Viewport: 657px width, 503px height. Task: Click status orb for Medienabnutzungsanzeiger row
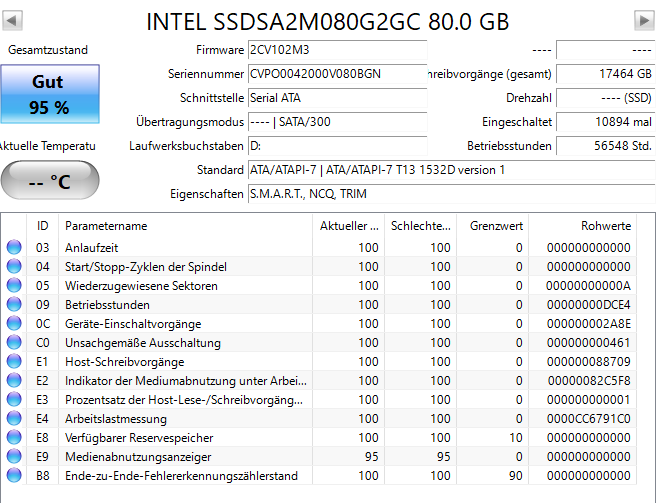14,456
